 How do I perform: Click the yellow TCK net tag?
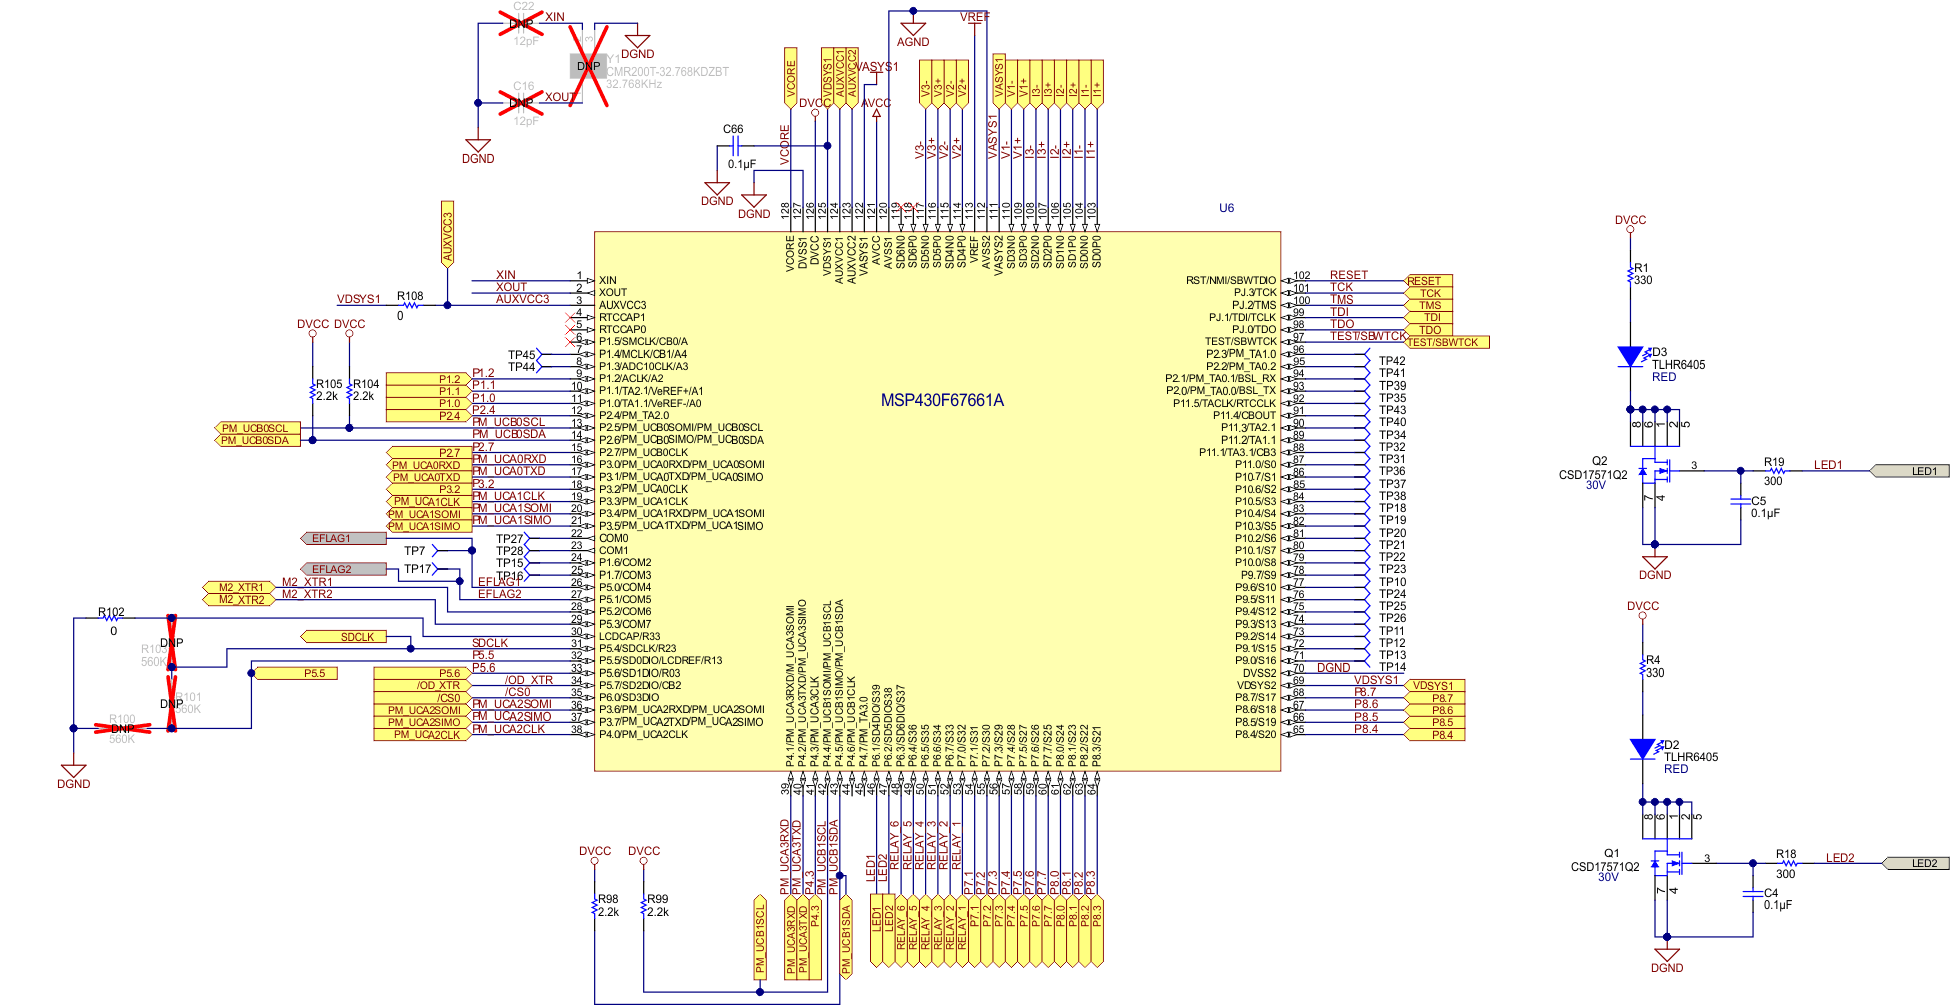(1429, 293)
